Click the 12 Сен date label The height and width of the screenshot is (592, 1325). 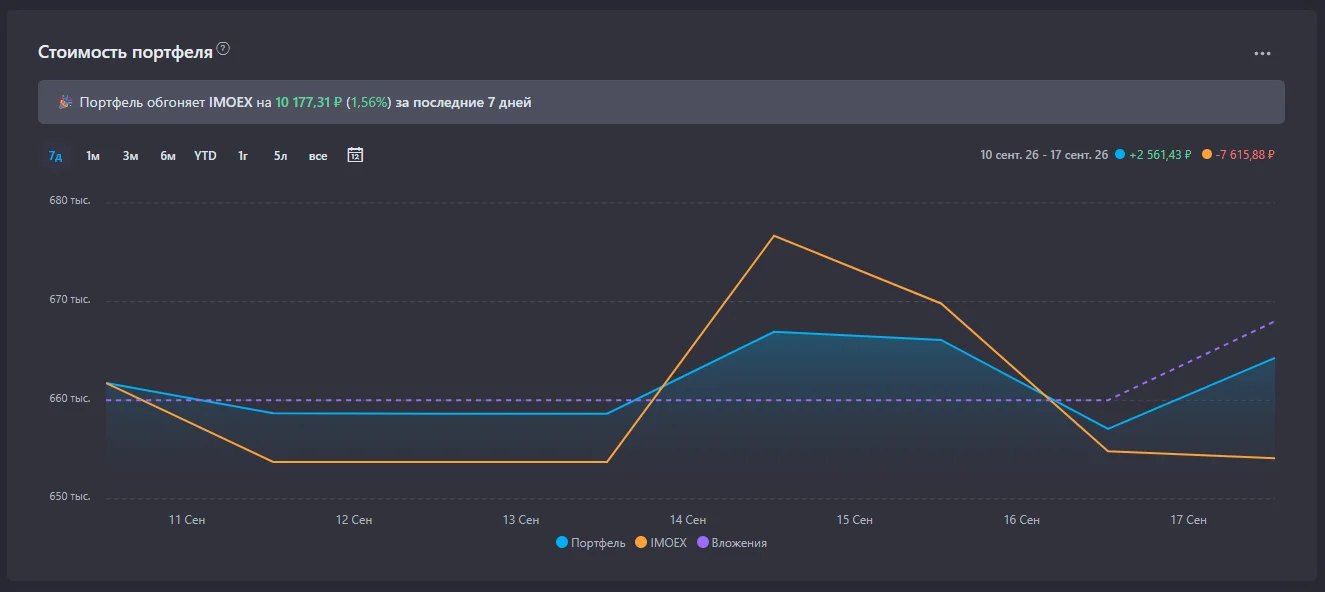coord(354,520)
